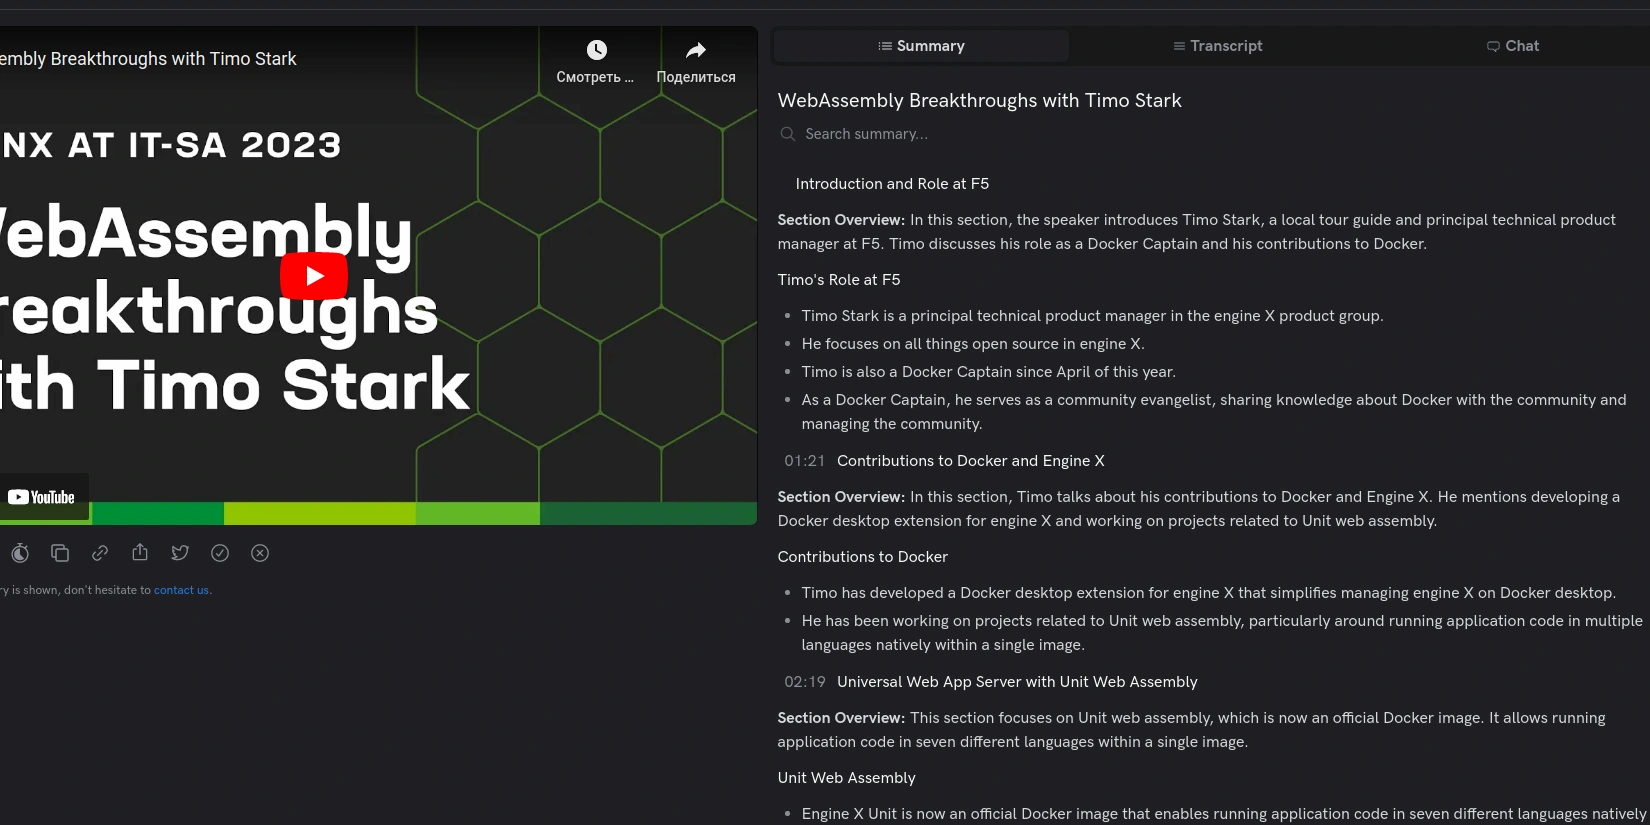Screen dimensions: 1650x825
Task: Click the copy summary icon
Action: [x=60, y=553]
